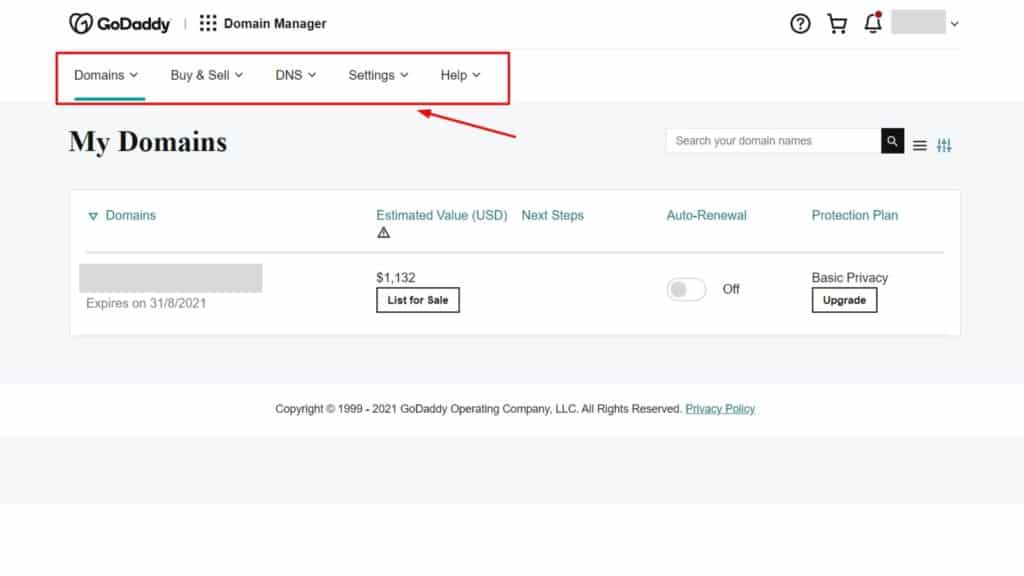
Task: Sort by the Domains column header
Action: coord(130,215)
